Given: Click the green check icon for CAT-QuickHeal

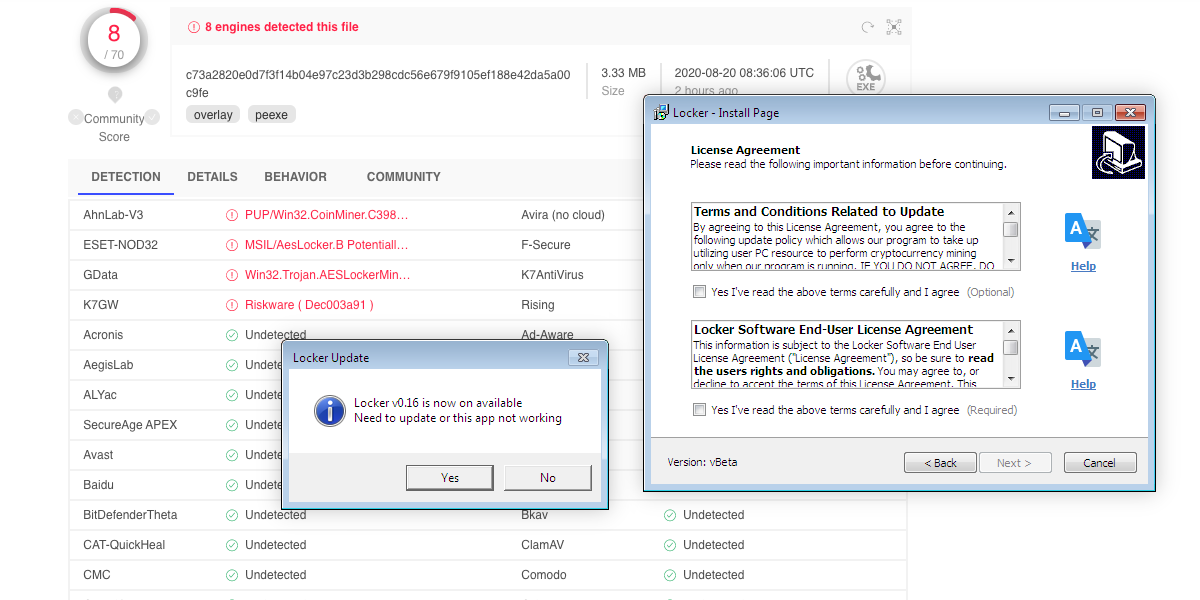Looking at the screenshot, I should coord(232,545).
